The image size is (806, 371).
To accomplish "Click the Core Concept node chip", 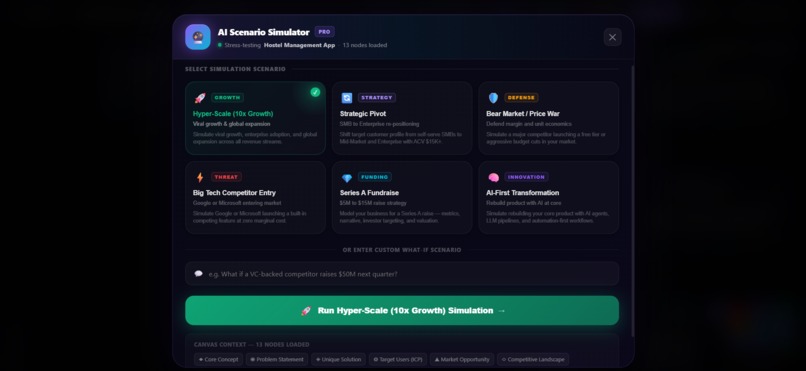I will click(218, 360).
